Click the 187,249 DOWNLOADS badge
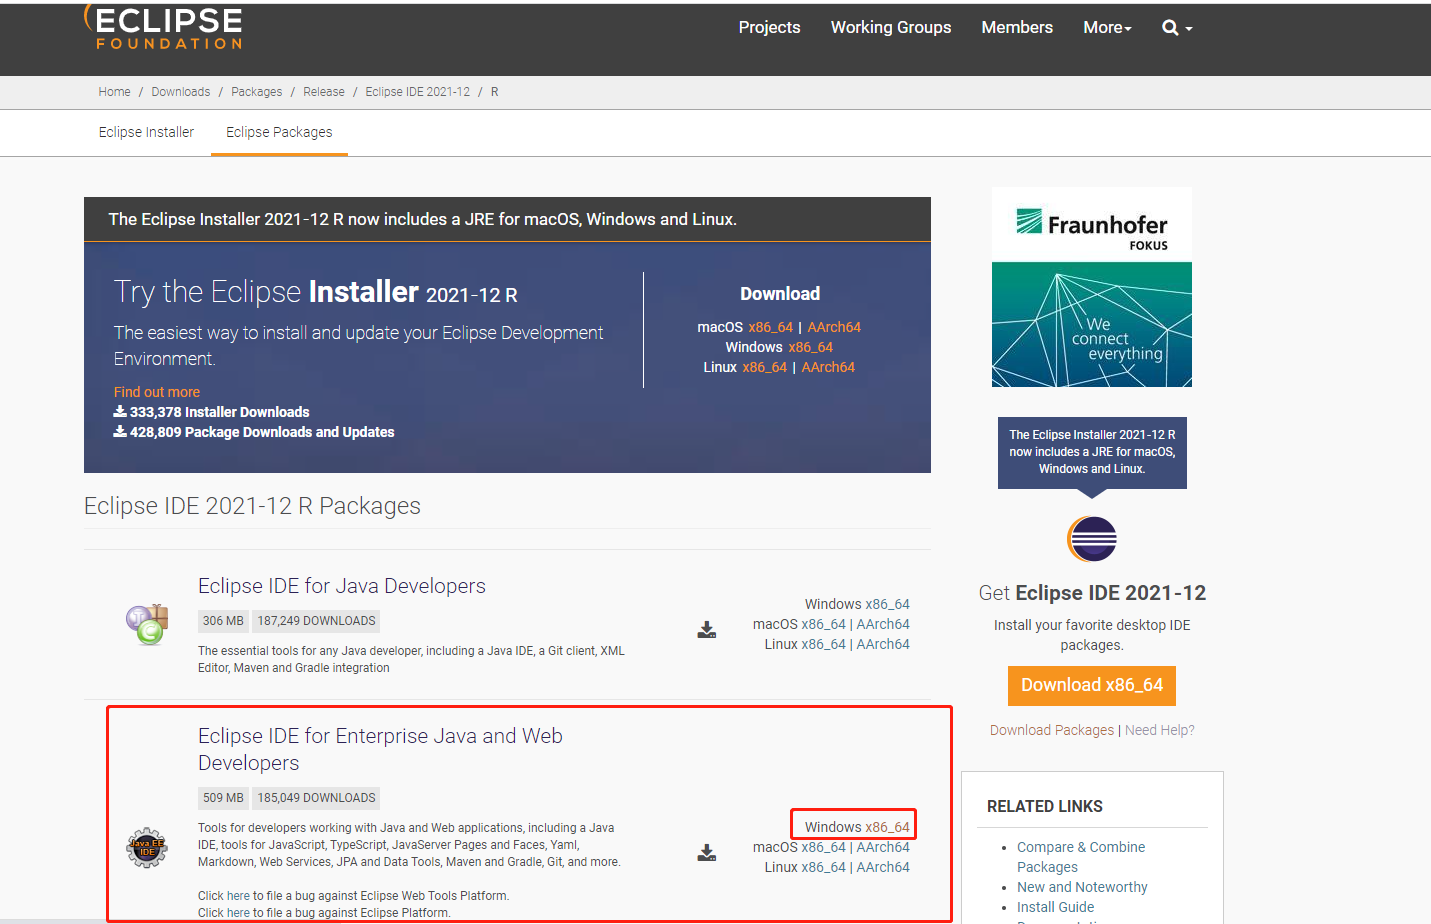 pyautogui.click(x=317, y=621)
